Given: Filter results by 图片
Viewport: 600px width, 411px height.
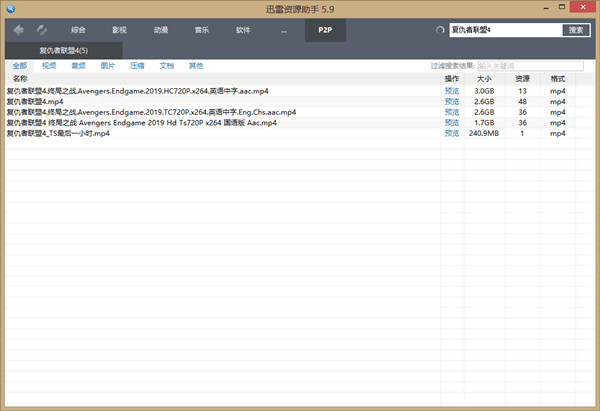Looking at the screenshot, I should coord(108,66).
